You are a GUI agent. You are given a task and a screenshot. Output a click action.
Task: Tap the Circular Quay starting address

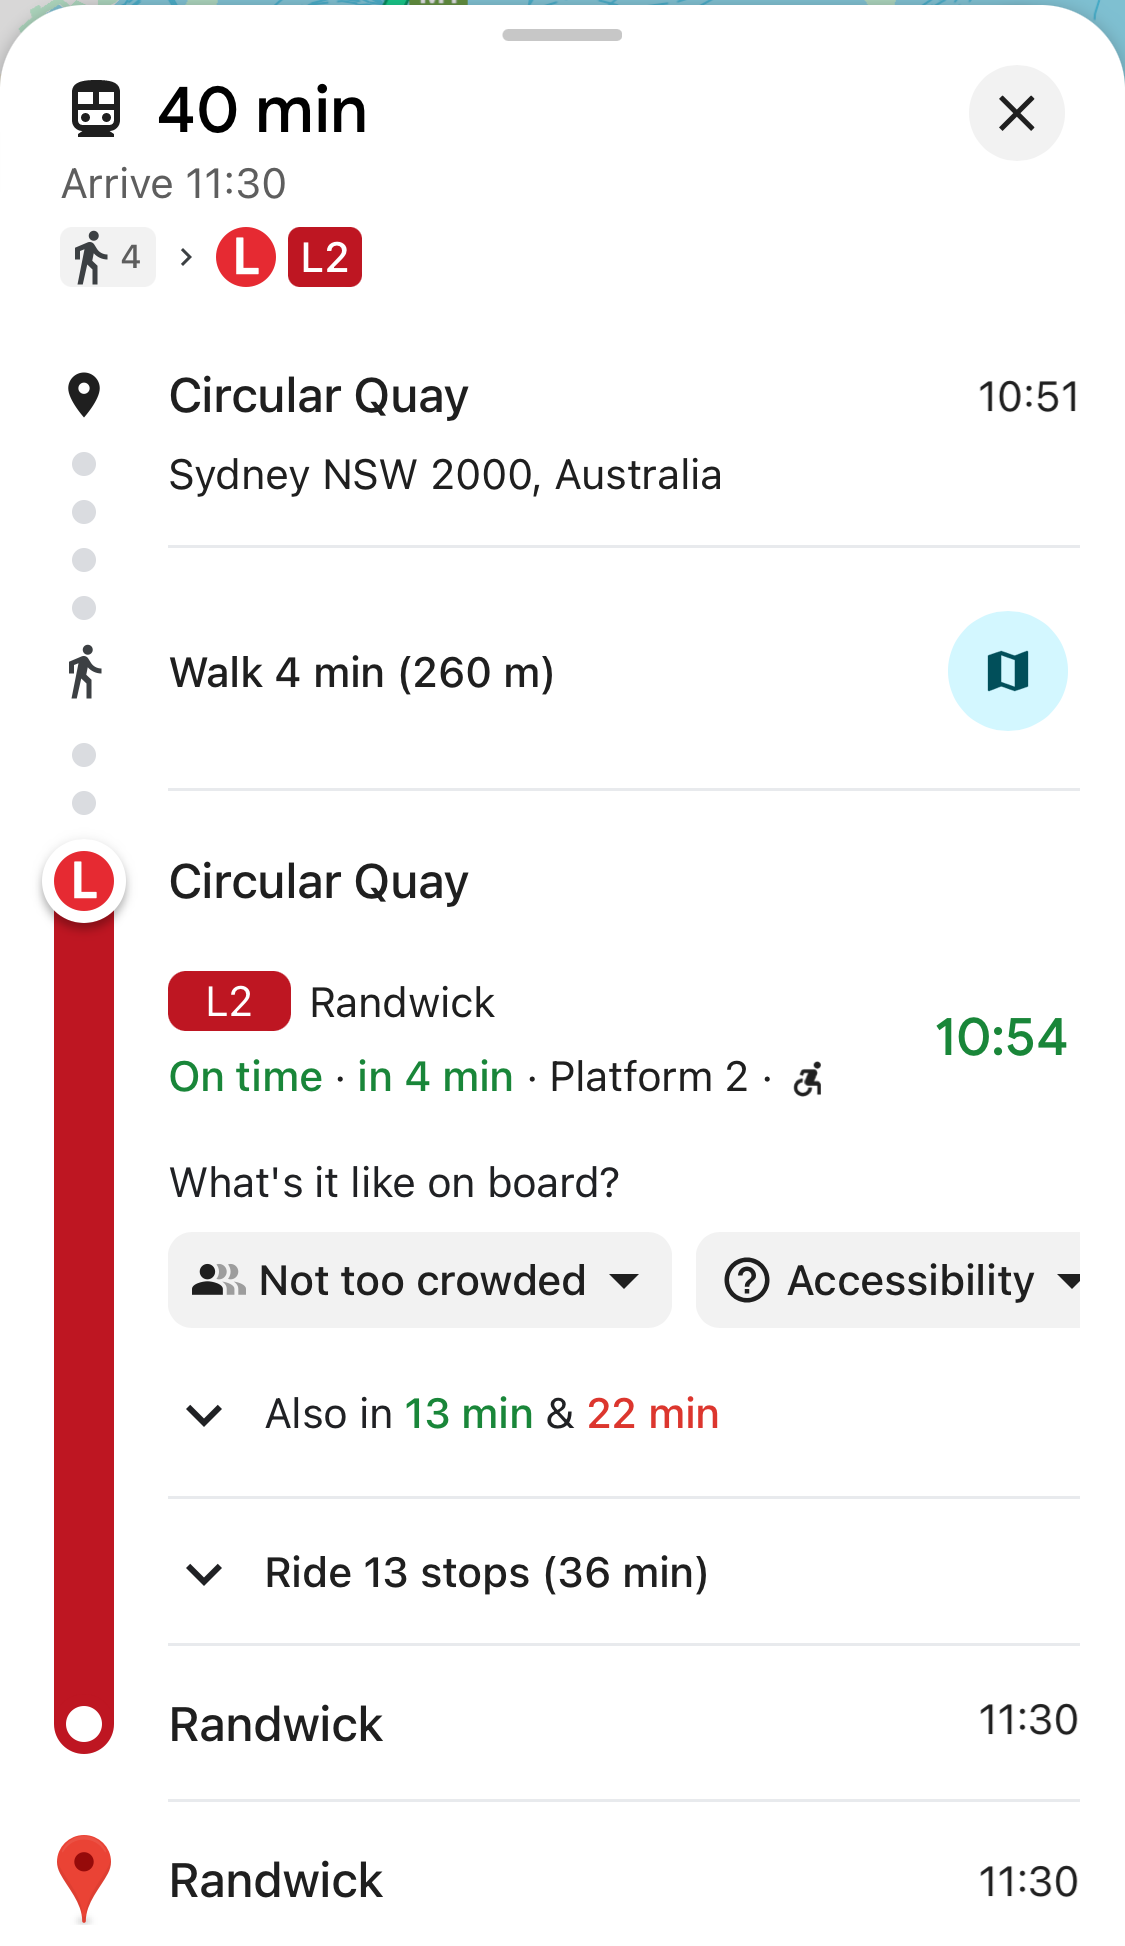click(444, 474)
